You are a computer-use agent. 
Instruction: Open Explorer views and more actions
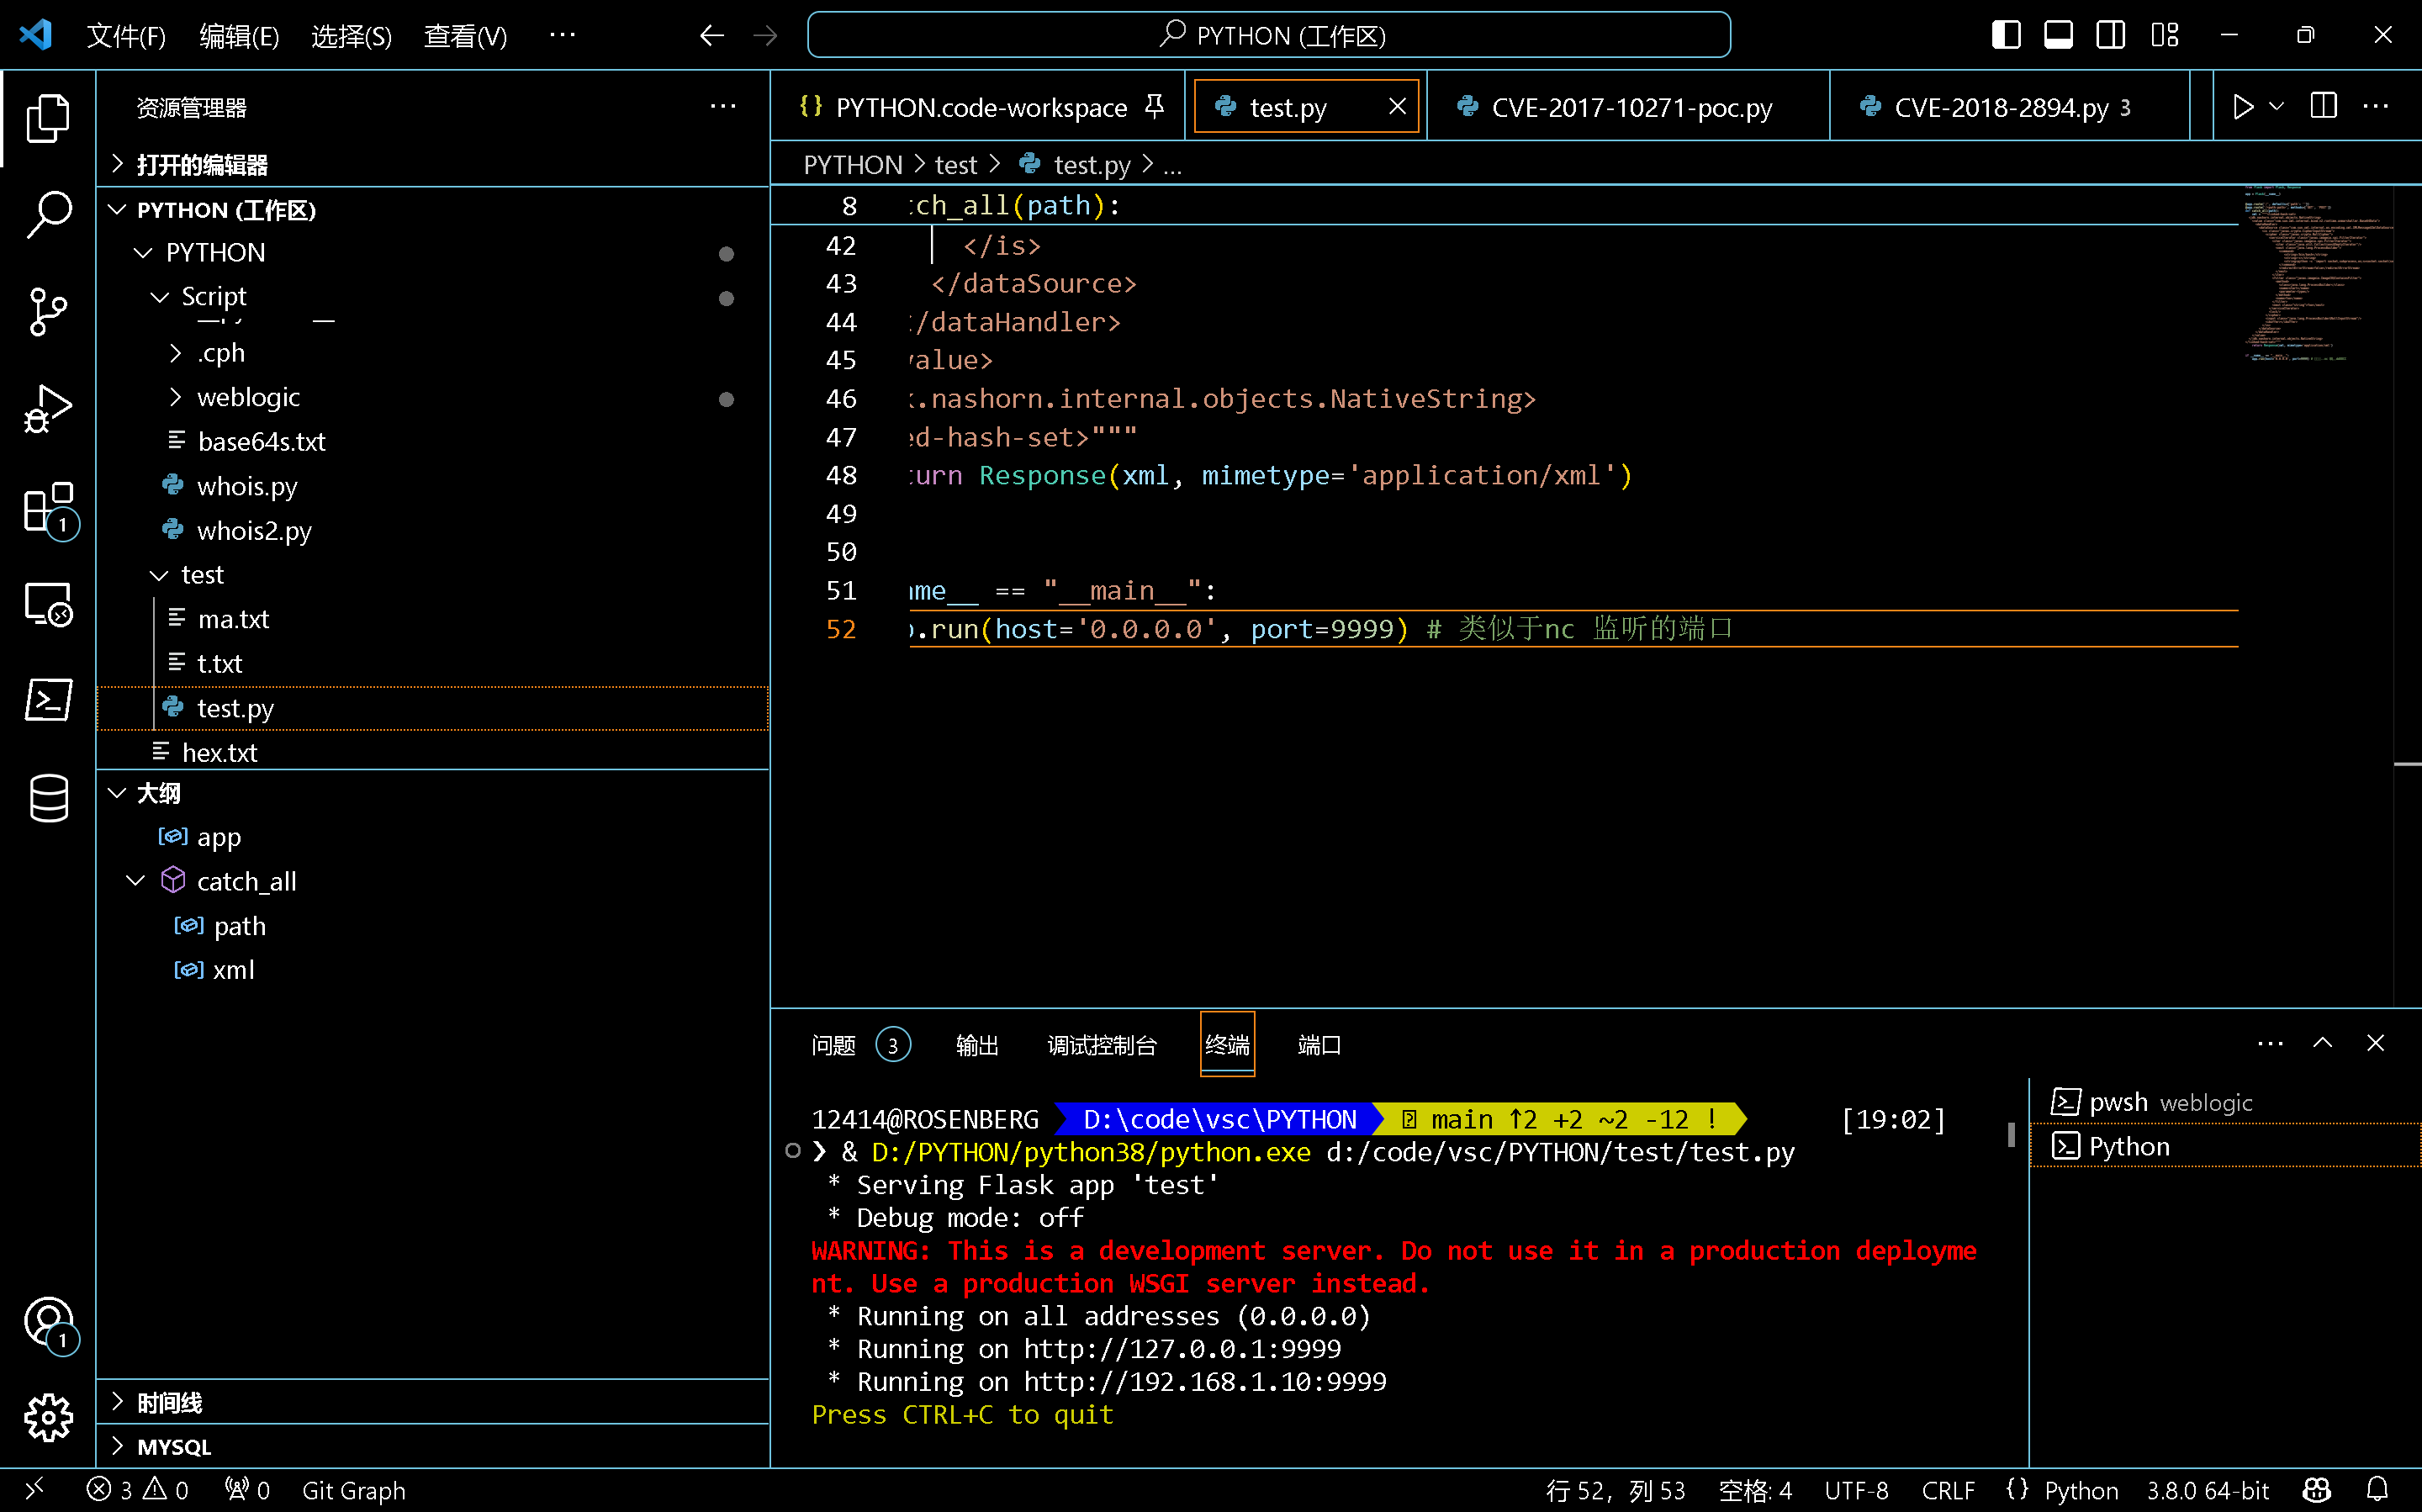point(723,106)
